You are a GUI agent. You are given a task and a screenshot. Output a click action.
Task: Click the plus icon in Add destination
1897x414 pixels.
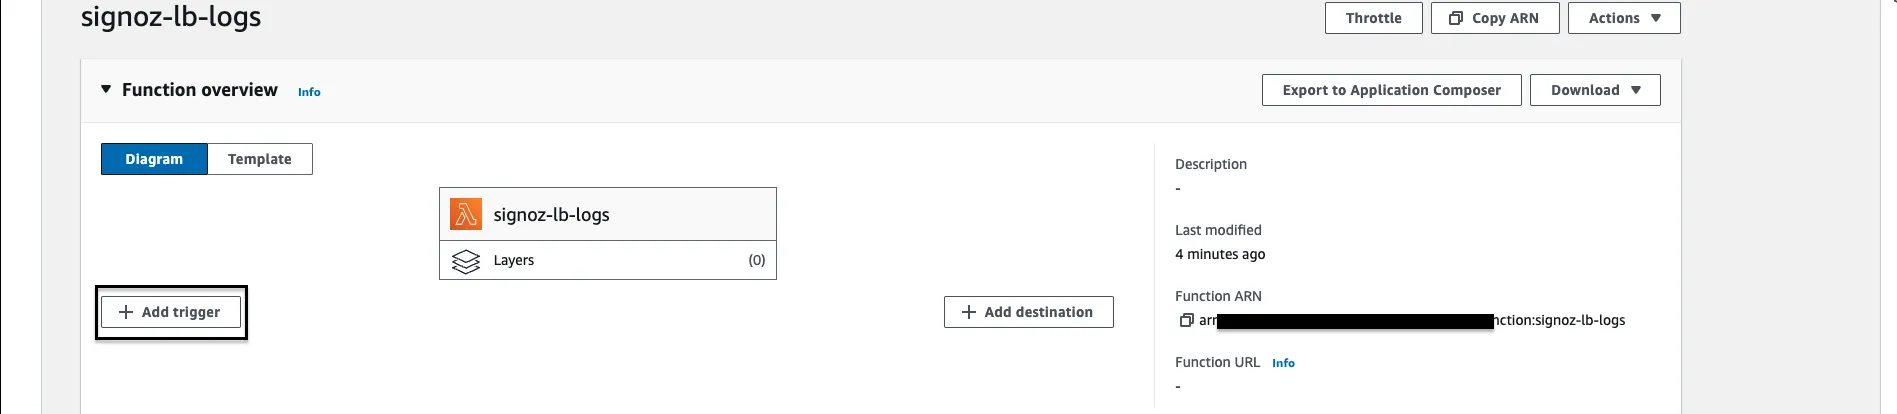pyautogui.click(x=969, y=312)
